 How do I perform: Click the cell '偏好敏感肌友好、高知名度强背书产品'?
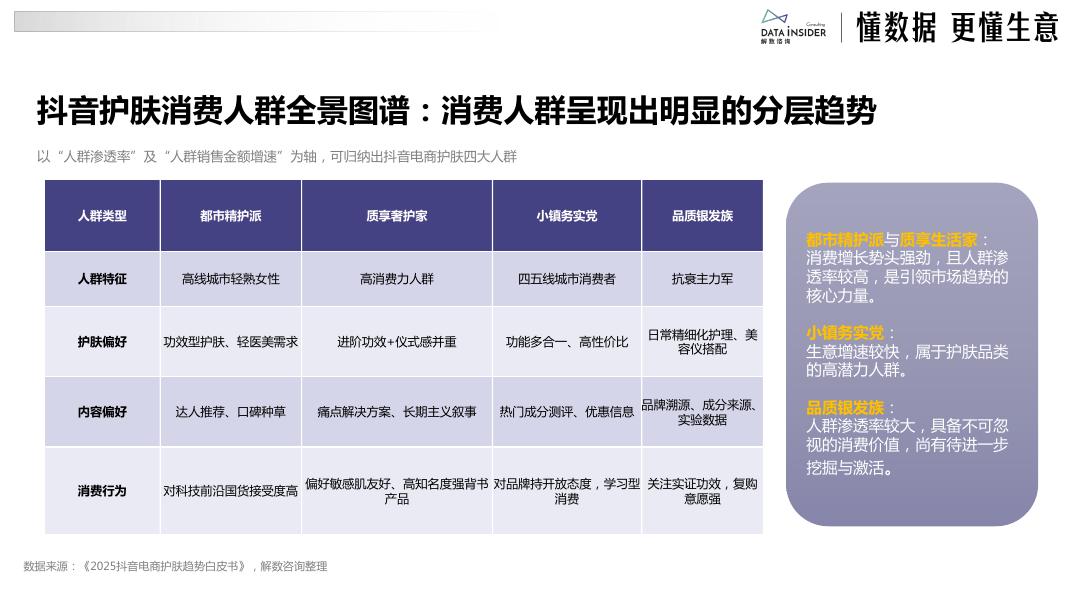pos(397,490)
